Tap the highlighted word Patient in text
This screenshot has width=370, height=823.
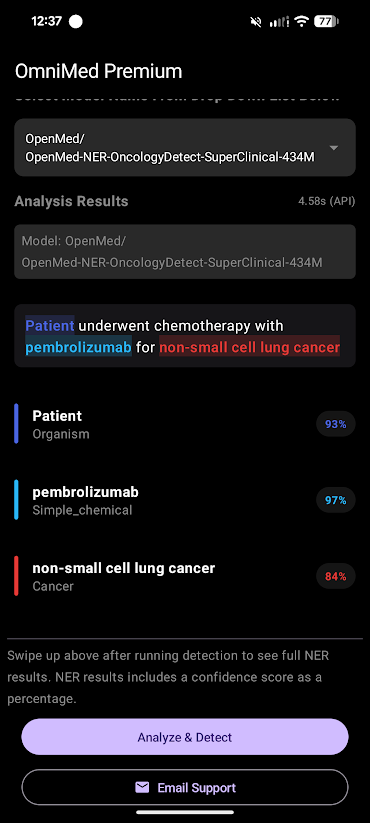coord(50,325)
